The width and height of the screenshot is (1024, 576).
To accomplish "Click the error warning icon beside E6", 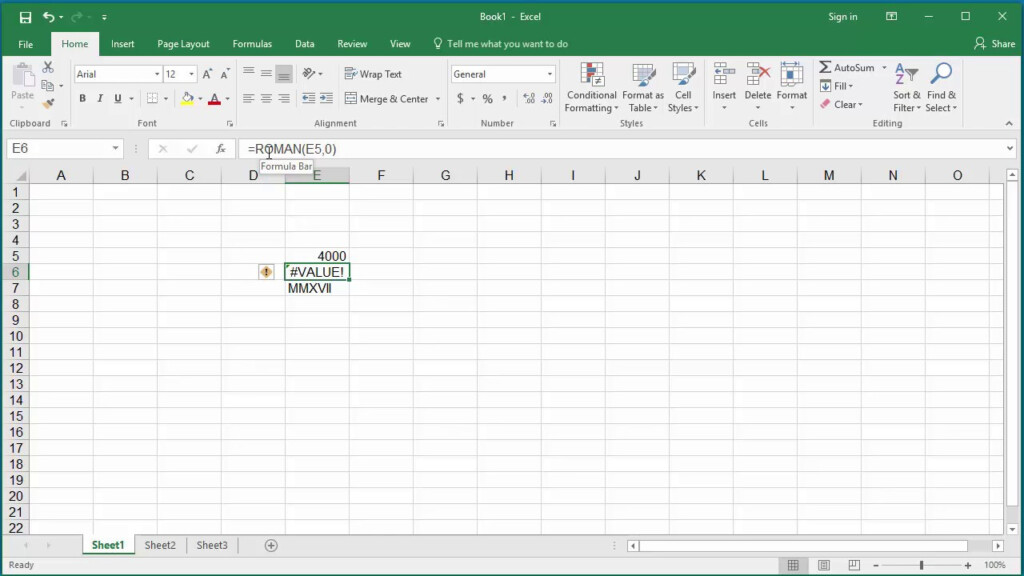I will click(x=266, y=272).
